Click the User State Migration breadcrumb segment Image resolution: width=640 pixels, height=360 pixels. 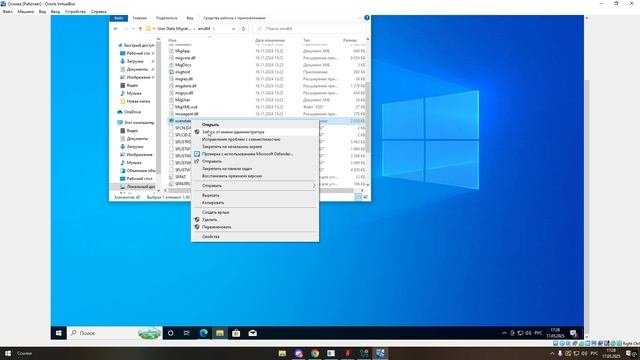174,29
